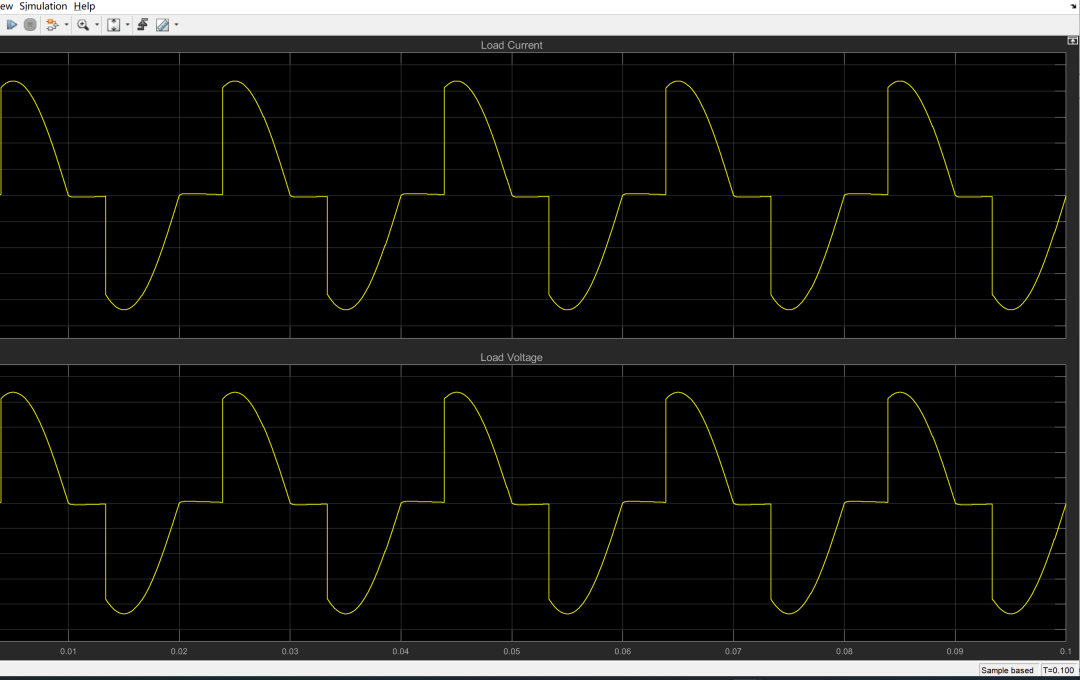Open the Help menu
The image size is (1080, 680).
(x=84, y=6)
